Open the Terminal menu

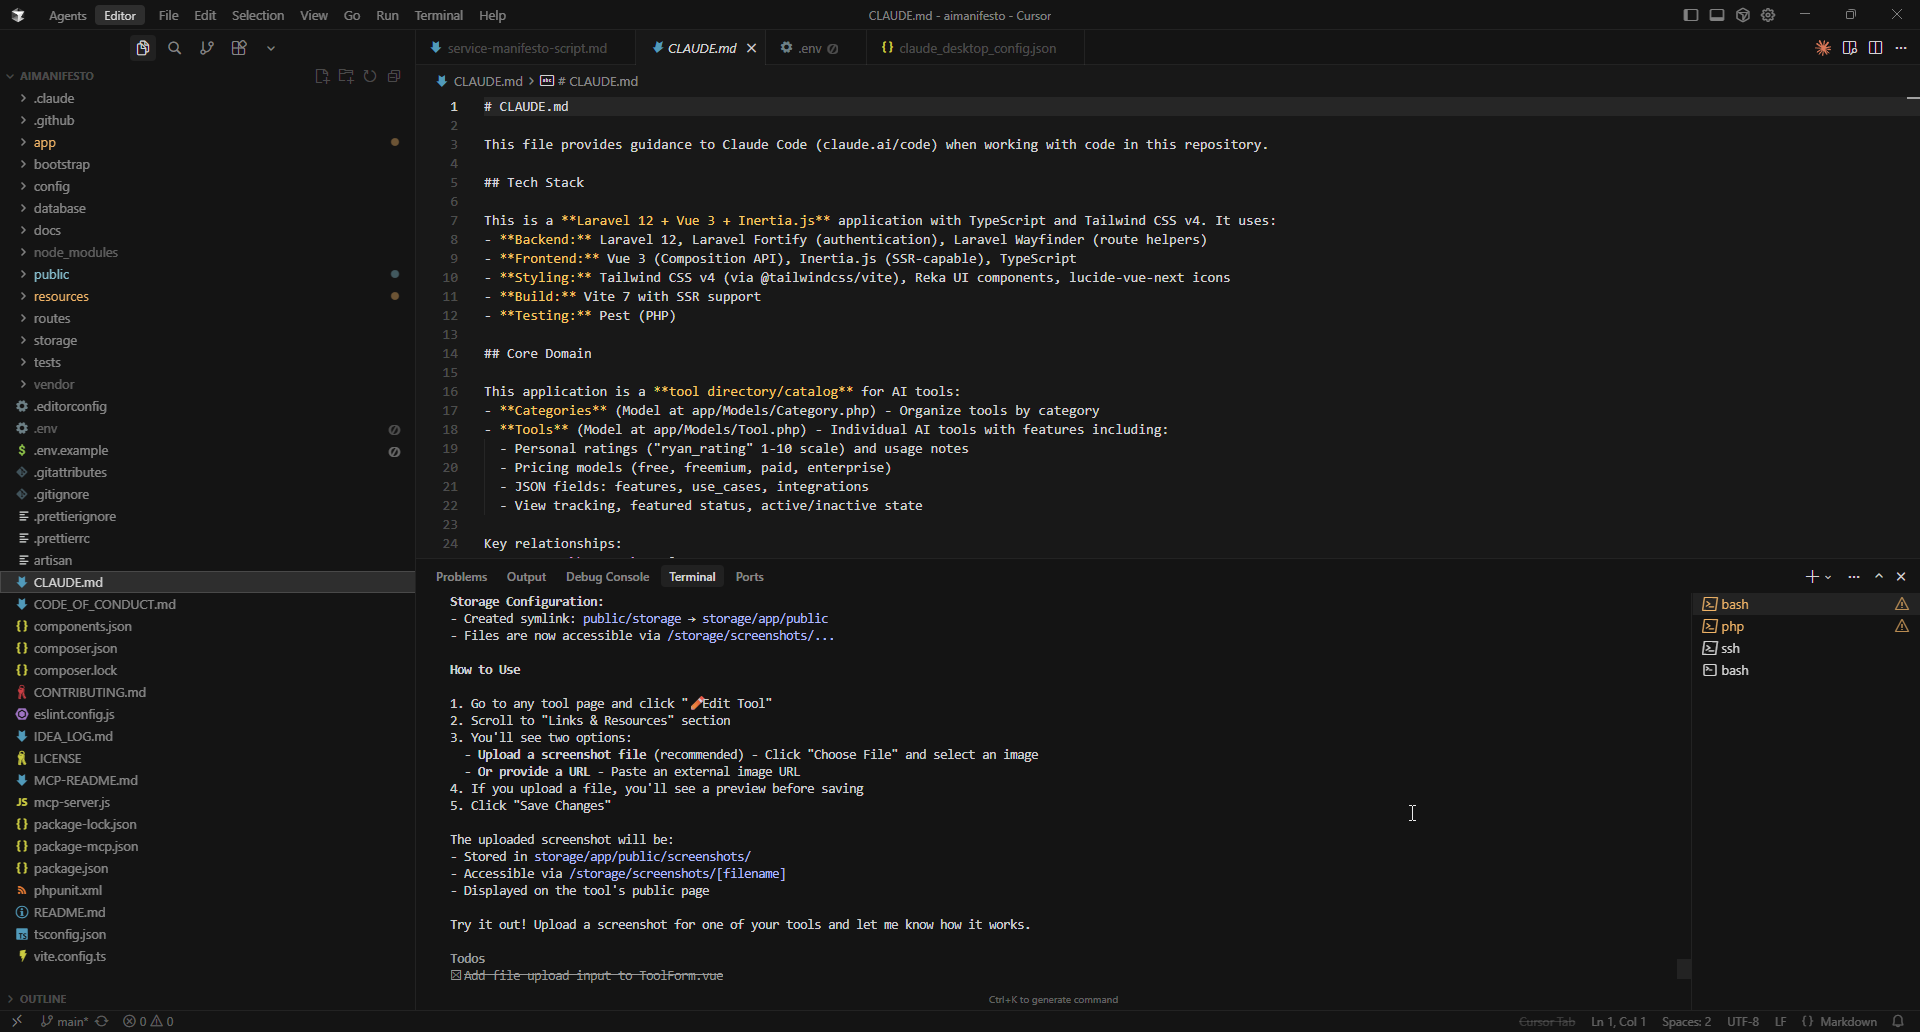tap(438, 15)
